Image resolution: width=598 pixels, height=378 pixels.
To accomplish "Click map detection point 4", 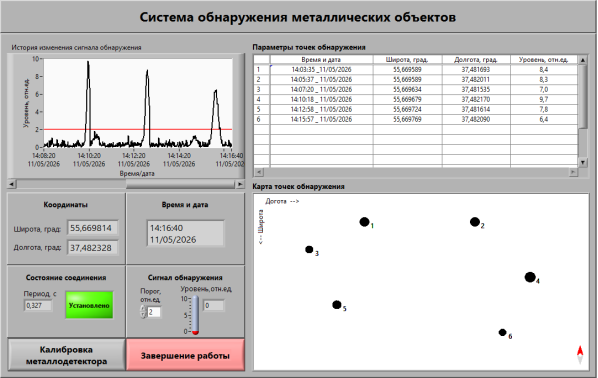I will click(x=530, y=277).
